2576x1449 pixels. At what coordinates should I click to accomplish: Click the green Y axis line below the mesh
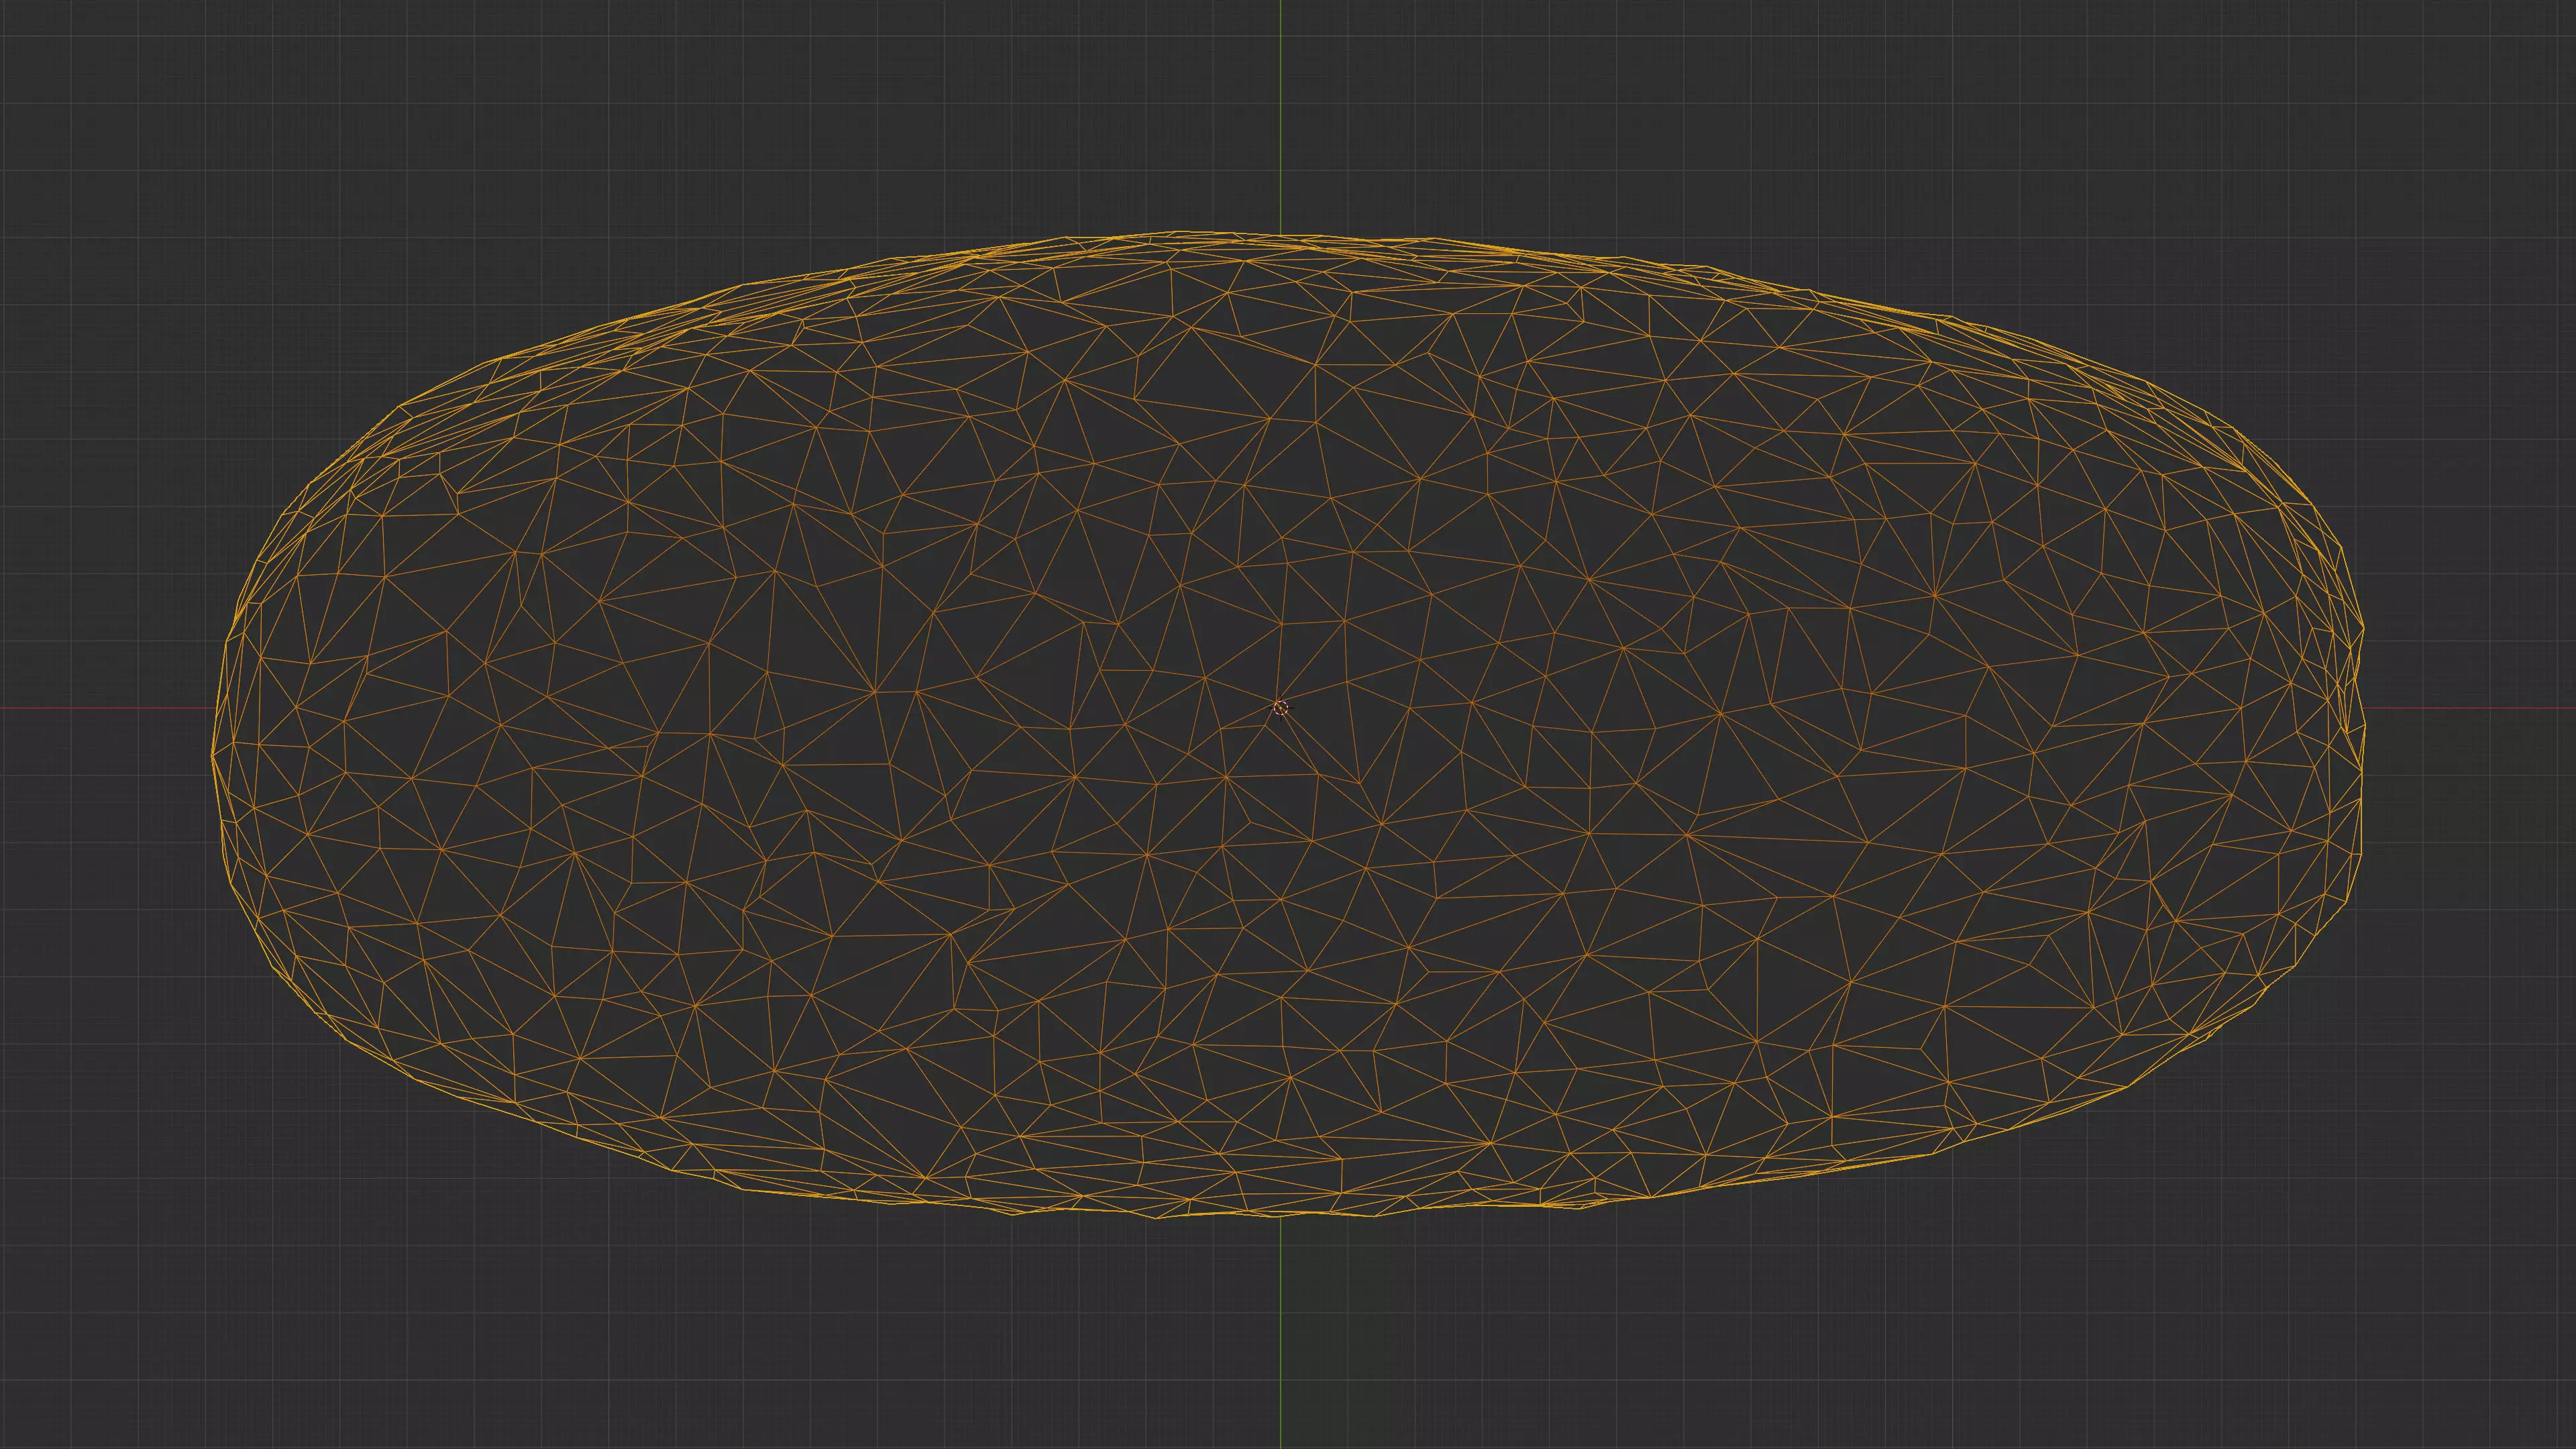coord(1280,1340)
